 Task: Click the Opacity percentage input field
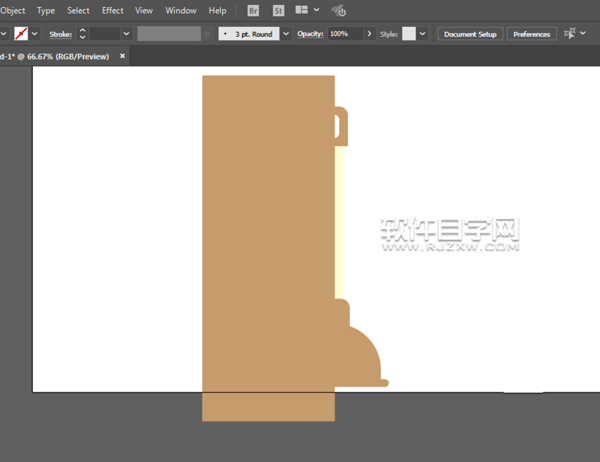pos(344,34)
